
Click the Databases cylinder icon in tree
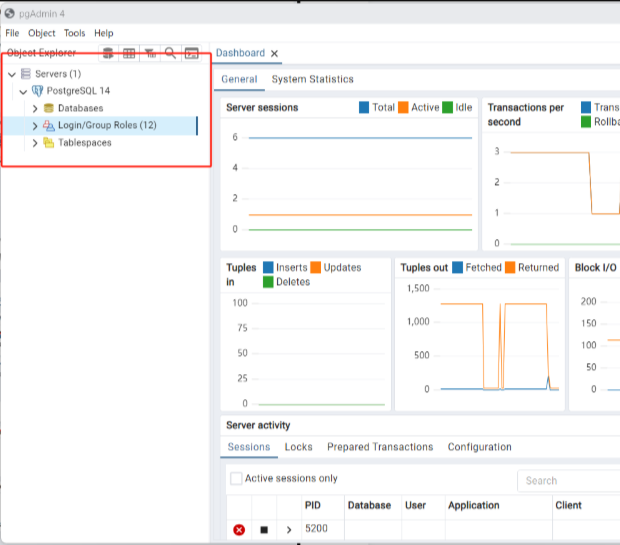point(49,108)
